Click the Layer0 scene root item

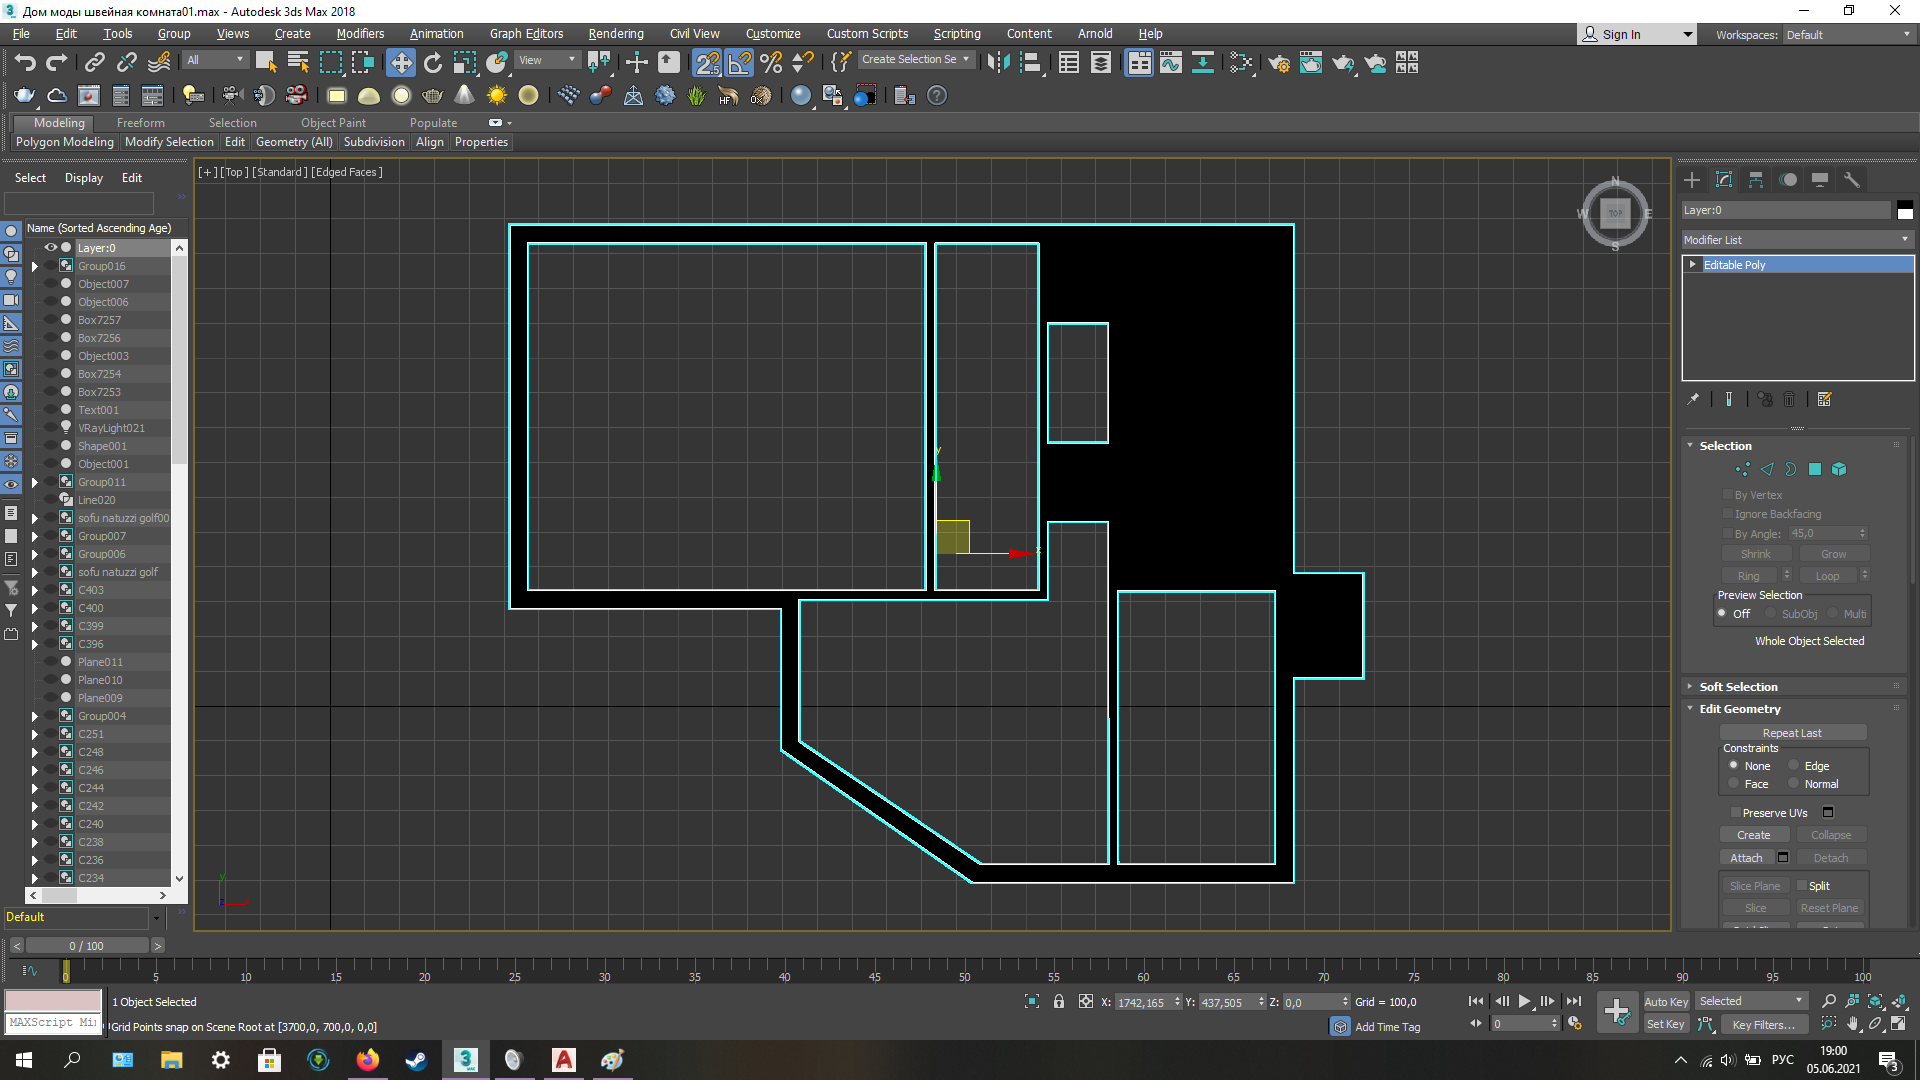click(95, 248)
